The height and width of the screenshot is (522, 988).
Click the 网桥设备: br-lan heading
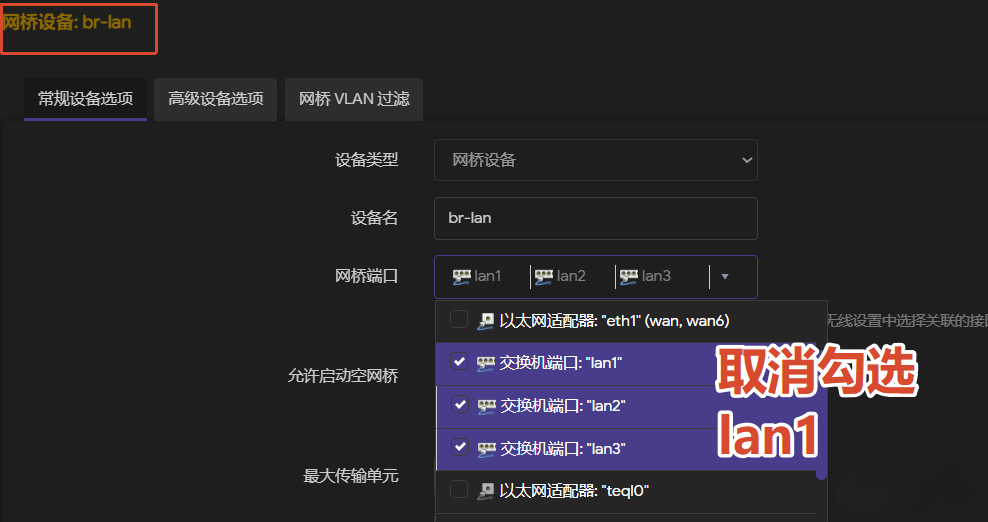point(66,22)
